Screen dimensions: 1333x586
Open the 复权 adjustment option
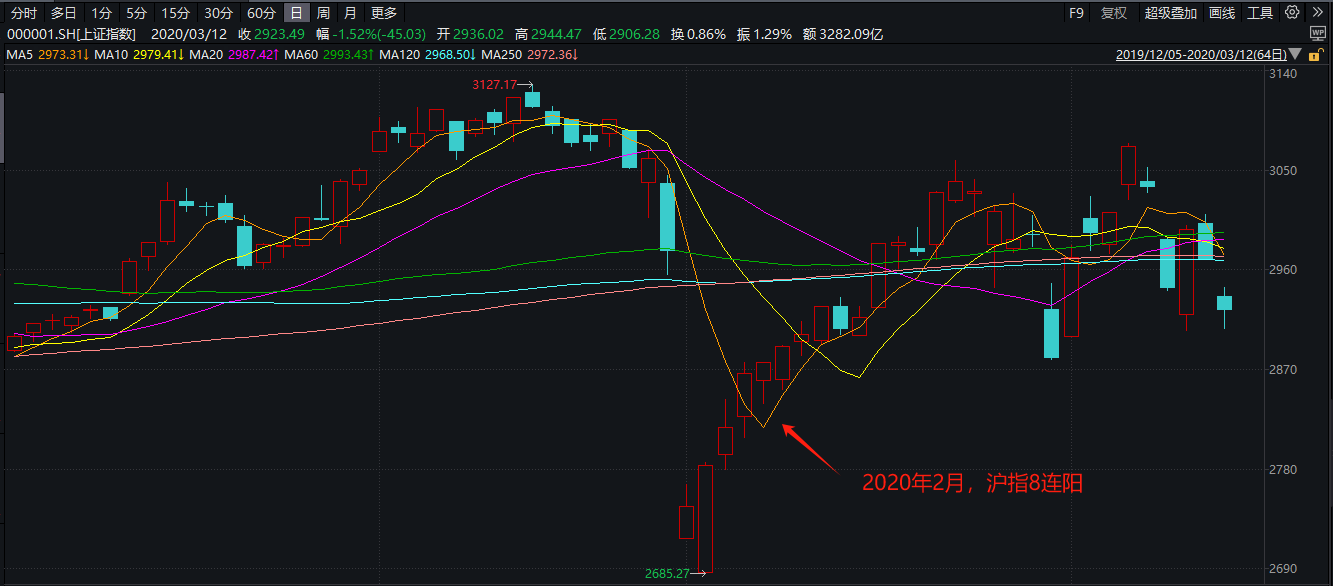pos(1114,13)
